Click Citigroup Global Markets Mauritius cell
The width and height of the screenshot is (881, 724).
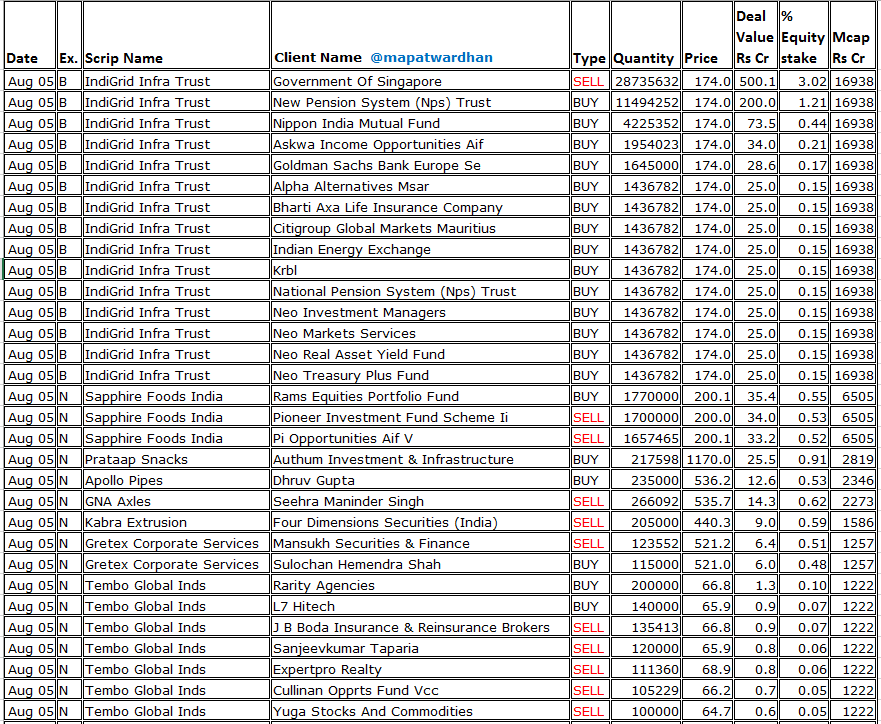point(420,229)
